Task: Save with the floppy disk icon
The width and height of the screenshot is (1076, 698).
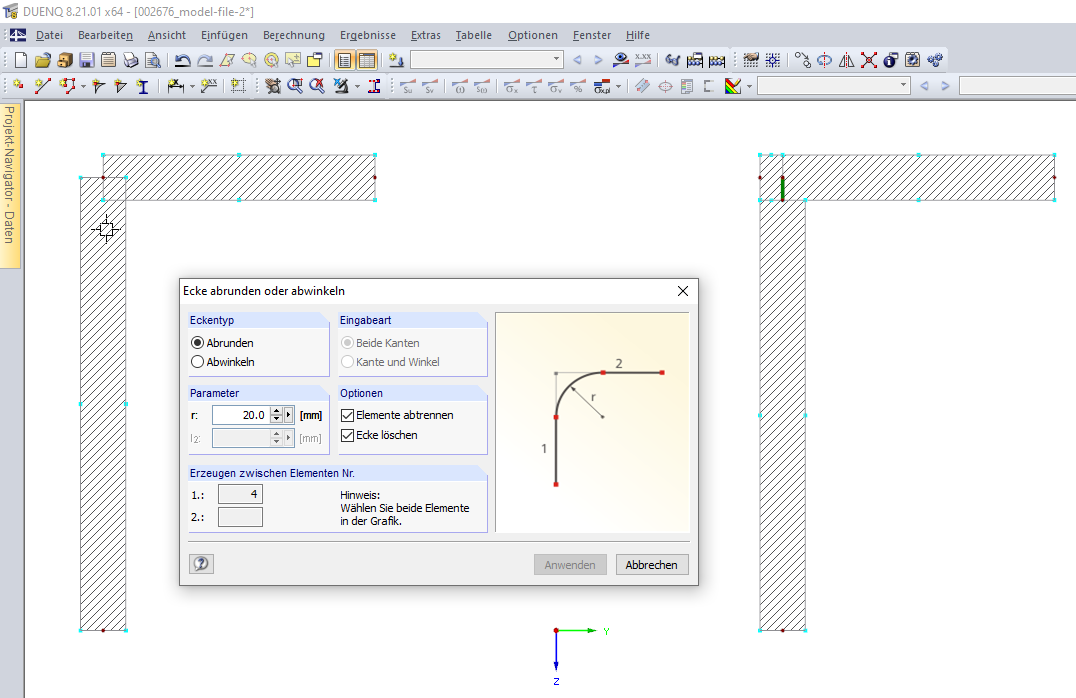Action: click(86, 60)
